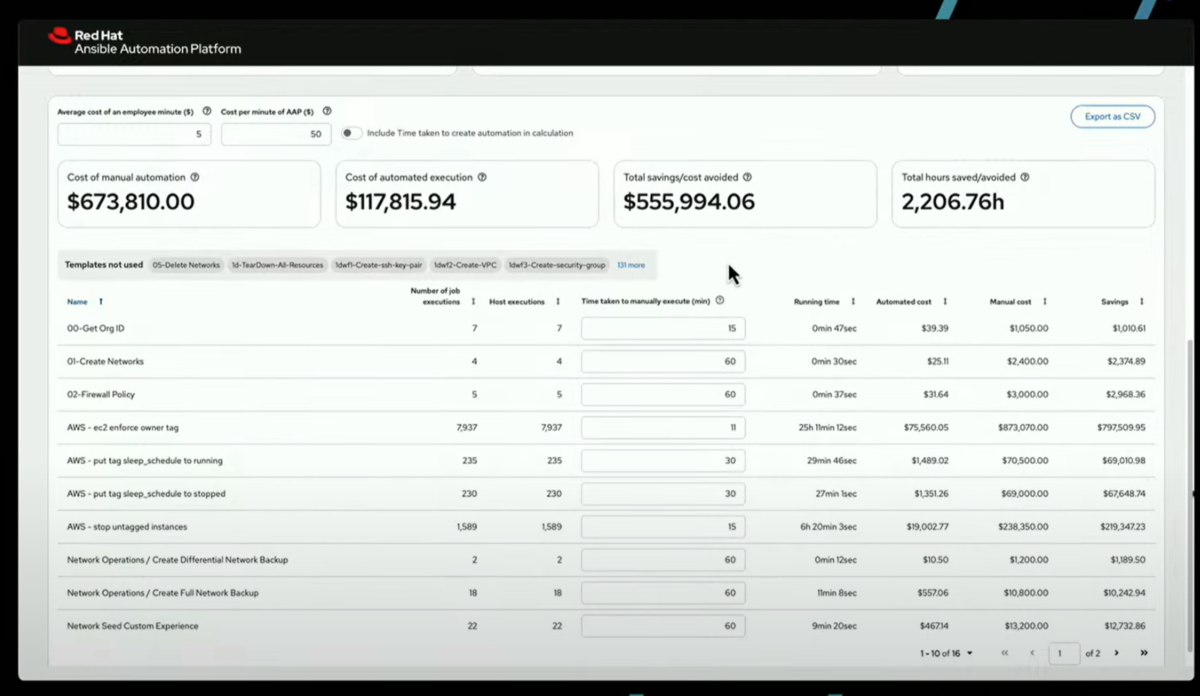Image resolution: width=1200 pixels, height=696 pixels.
Task: Sort by Host executions column
Action: coord(558,301)
